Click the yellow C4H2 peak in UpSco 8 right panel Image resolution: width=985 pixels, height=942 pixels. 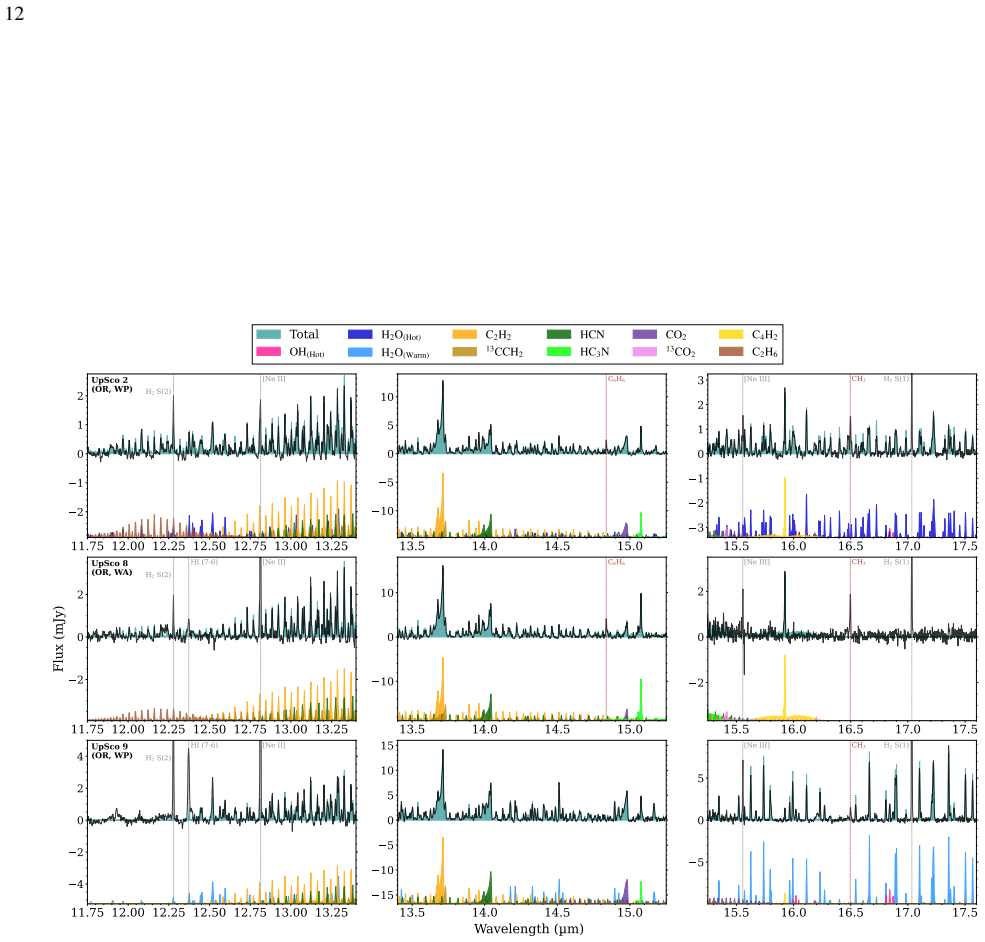pos(785,688)
